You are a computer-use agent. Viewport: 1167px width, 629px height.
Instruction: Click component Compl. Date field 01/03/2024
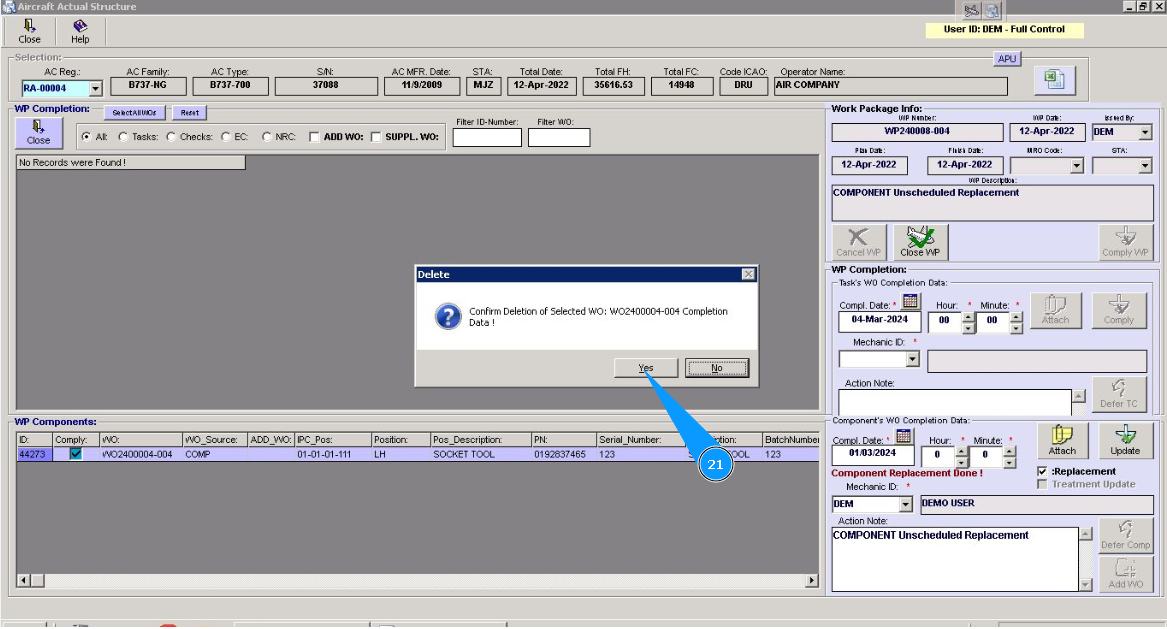click(872, 453)
